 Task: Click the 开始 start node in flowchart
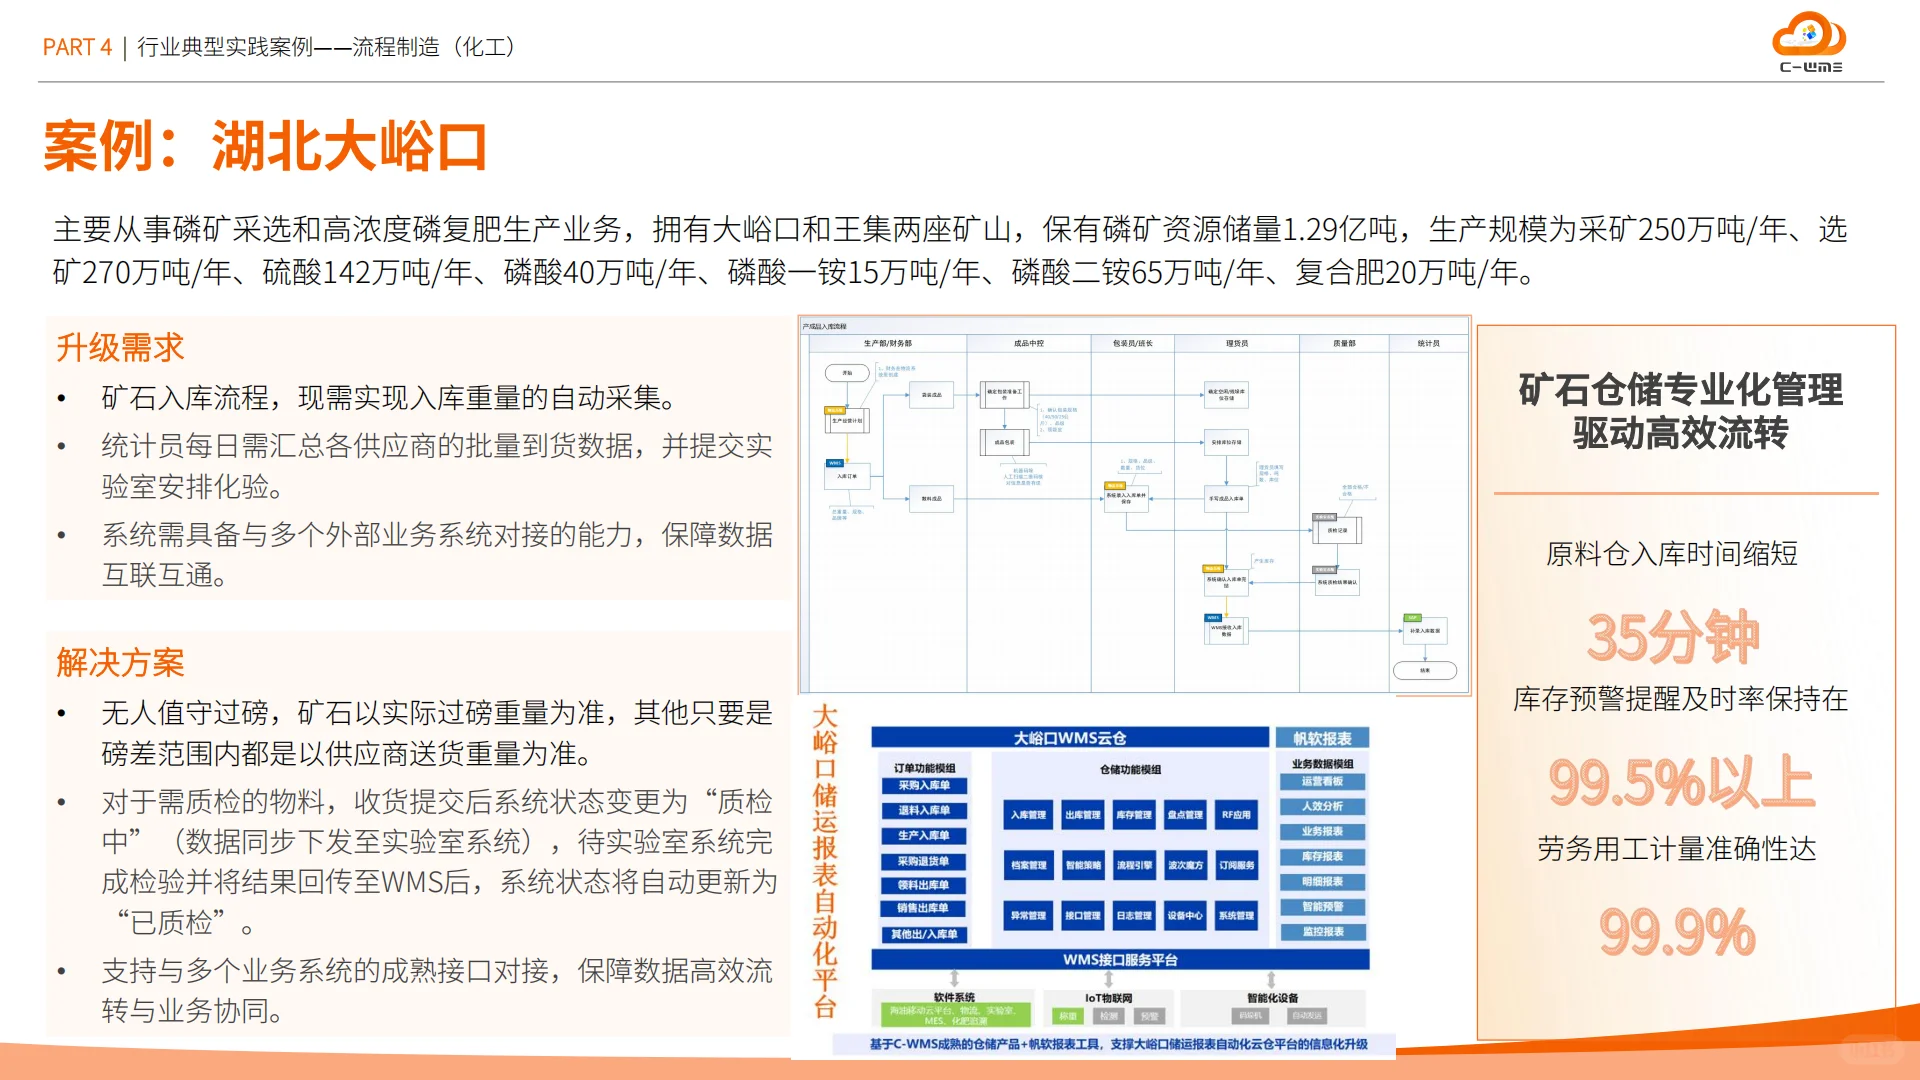point(847,373)
